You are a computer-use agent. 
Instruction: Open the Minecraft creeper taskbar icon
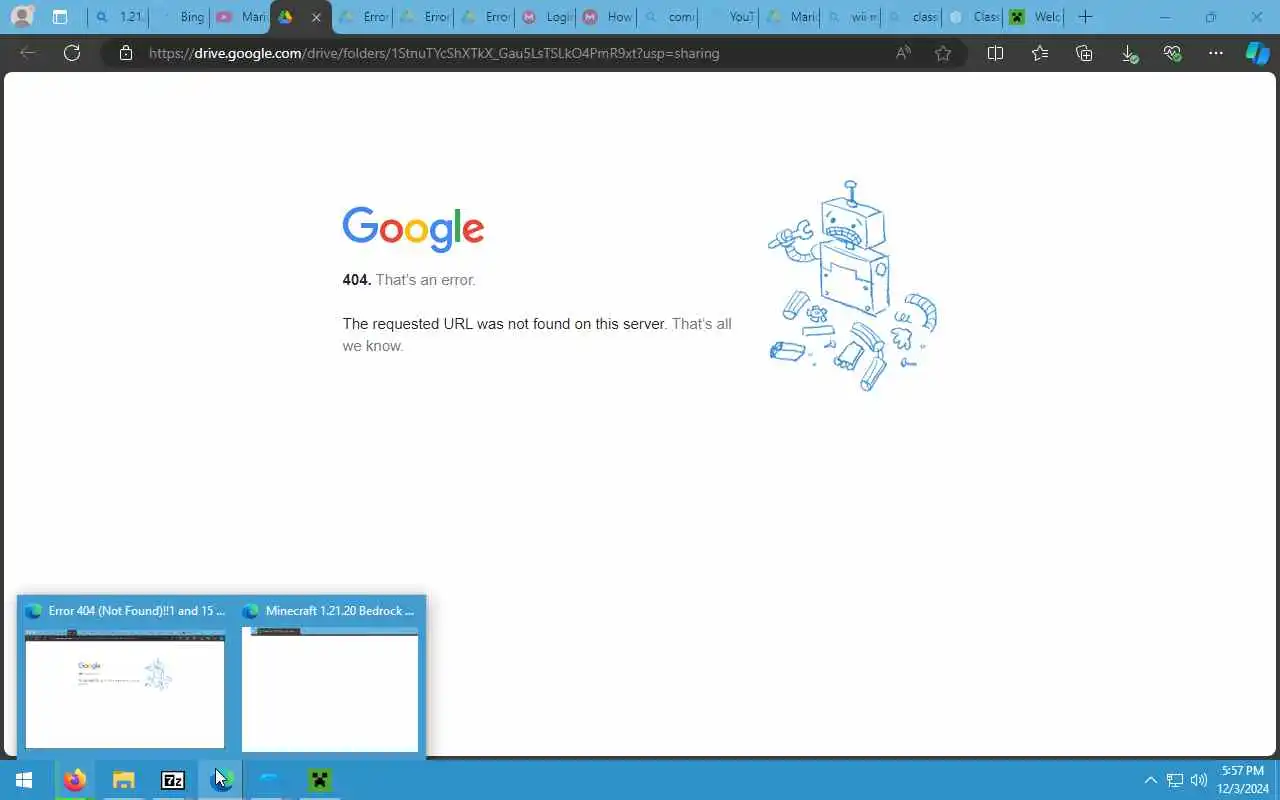click(x=320, y=780)
